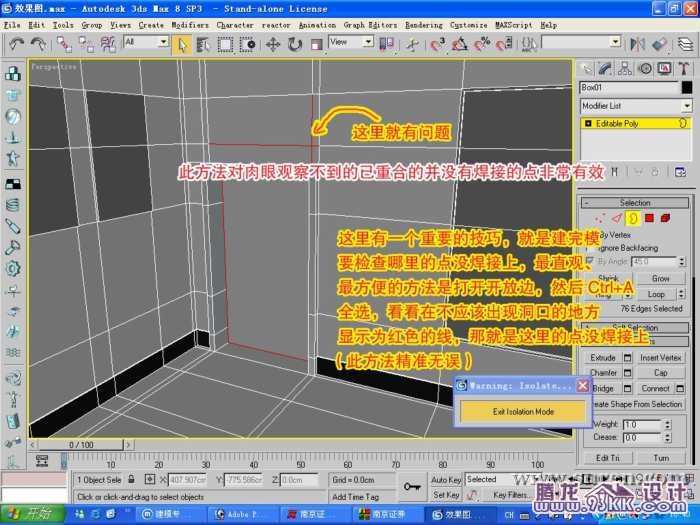
Task: Switch to the Hierarchy command panel tab
Action: [x=625, y=69]
